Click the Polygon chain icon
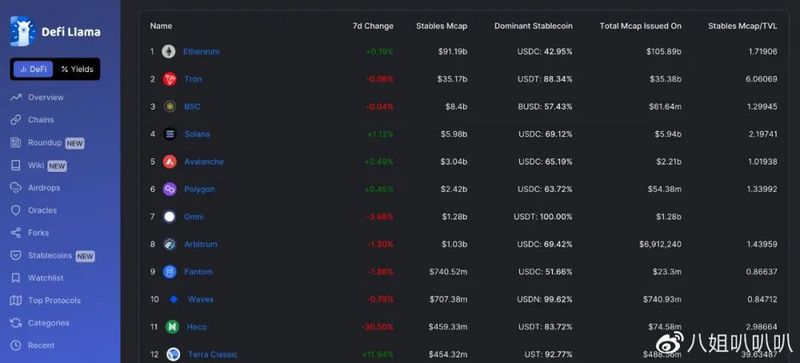The image size is (800, 363). (170, 189)
